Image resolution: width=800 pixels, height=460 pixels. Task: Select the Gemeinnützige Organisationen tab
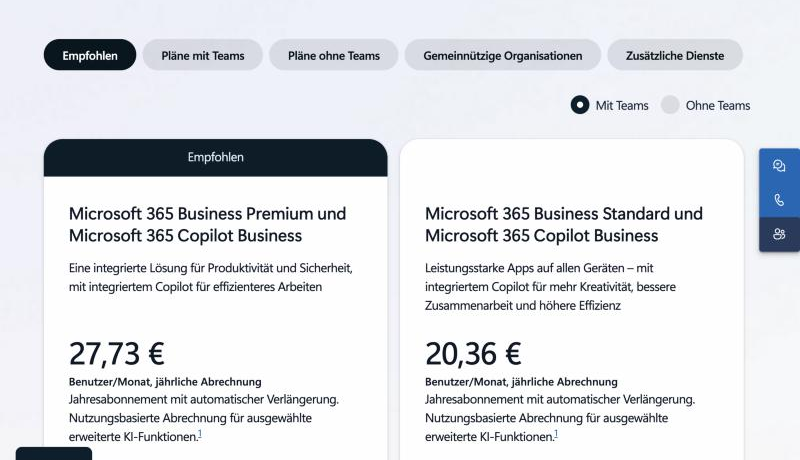pyautogui.click(x=503, y=55)
